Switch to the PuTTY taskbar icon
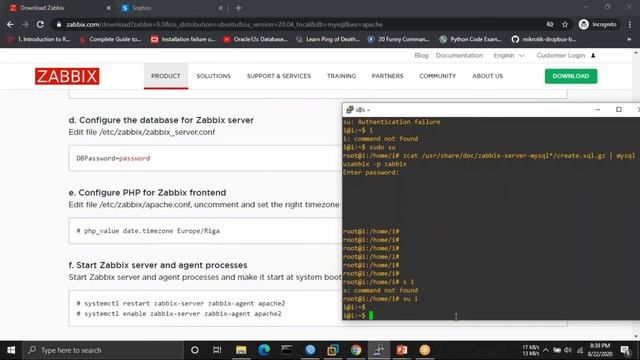Screen dimensions: 640x360 379,350
